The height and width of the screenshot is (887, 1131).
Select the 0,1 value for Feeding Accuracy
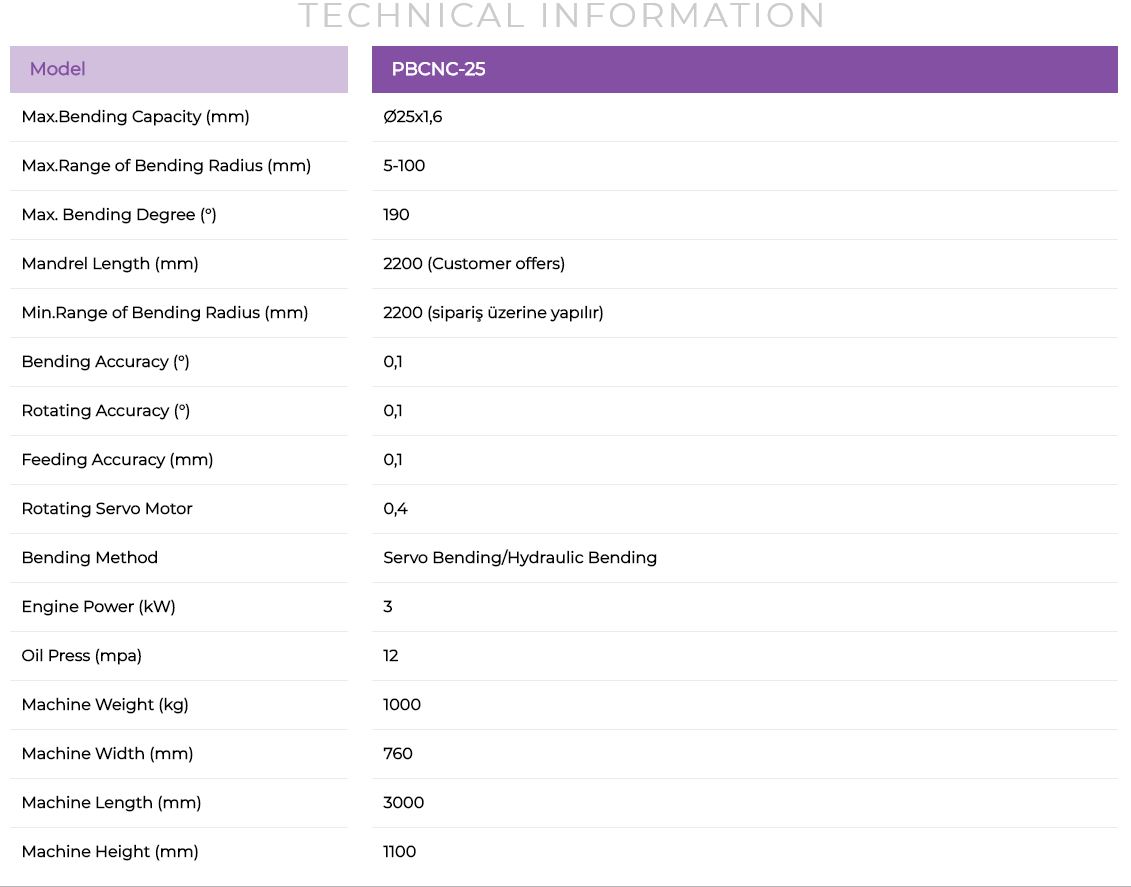393,460
